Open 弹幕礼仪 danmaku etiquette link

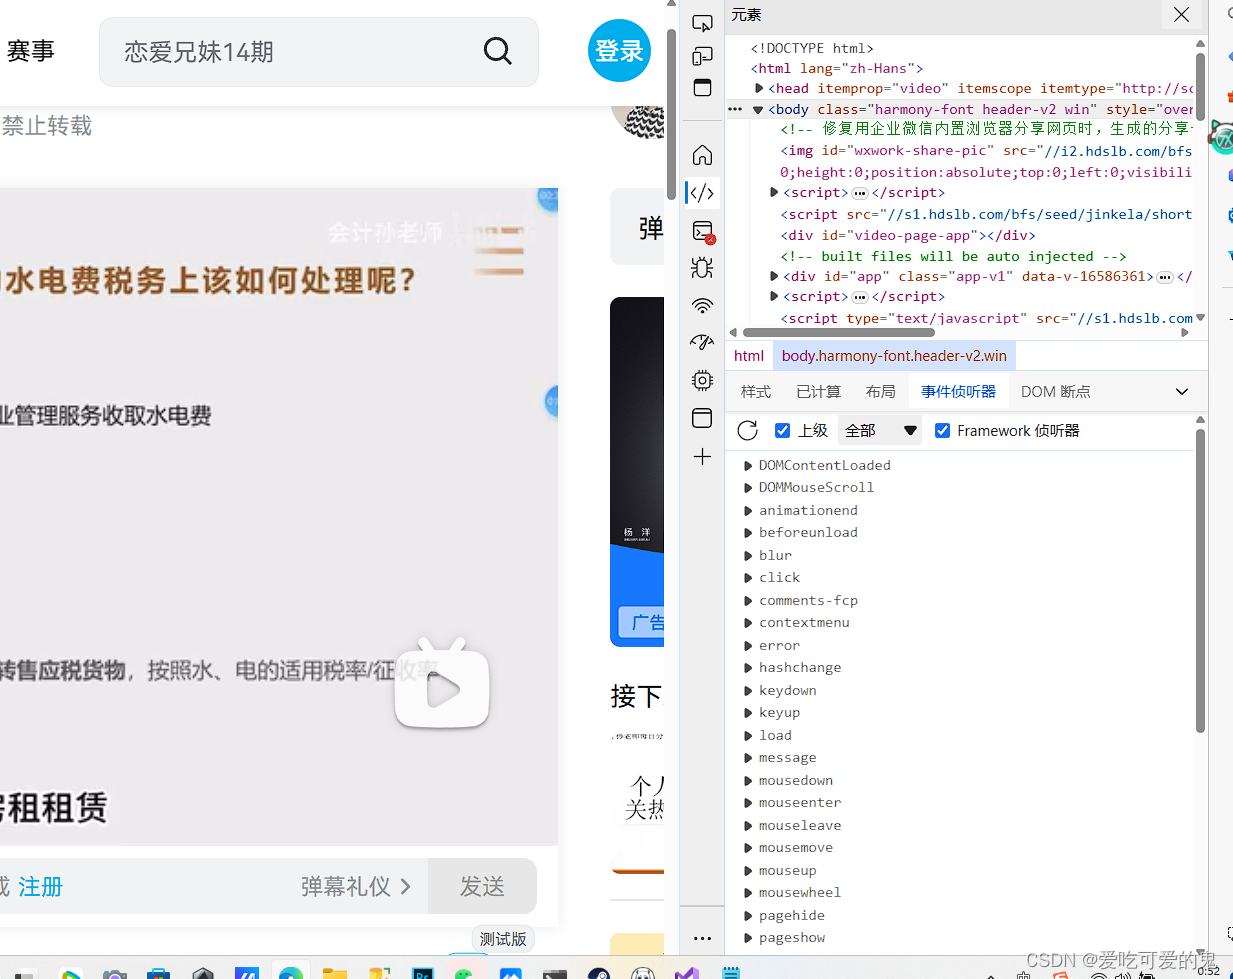pos(356,886)
